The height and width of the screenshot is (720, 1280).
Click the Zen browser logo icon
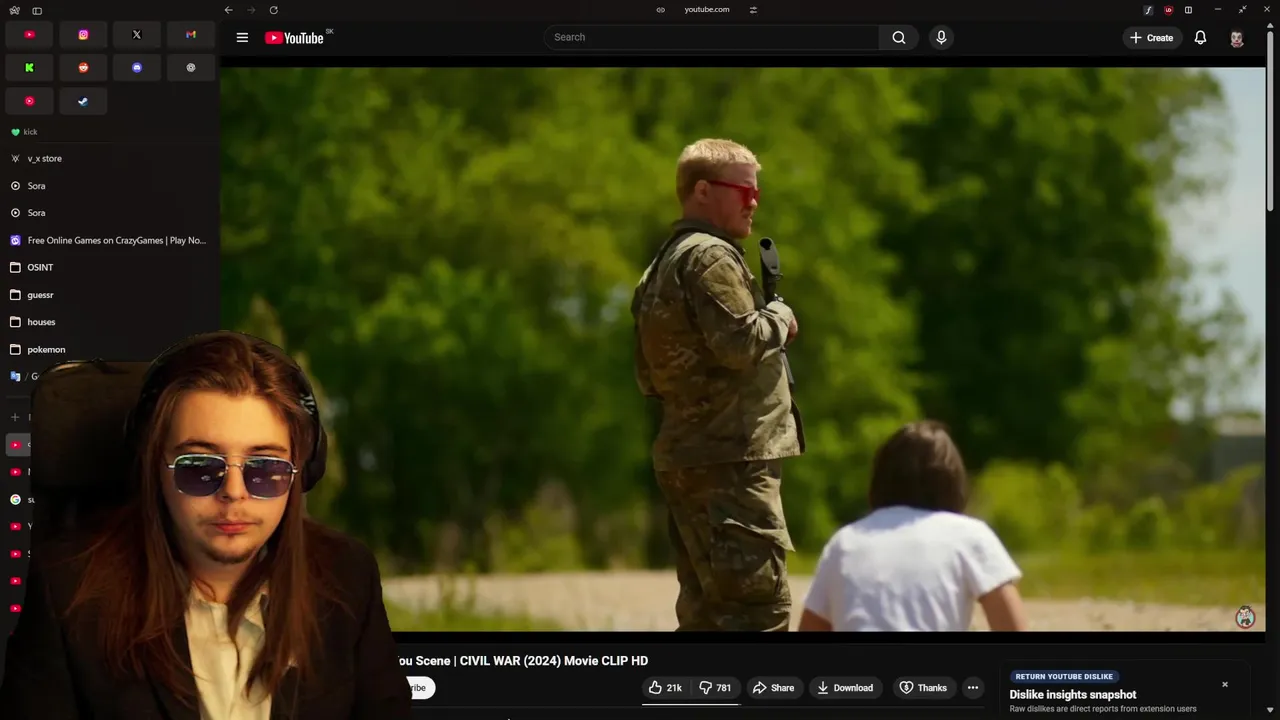click(x=14, y=10)
